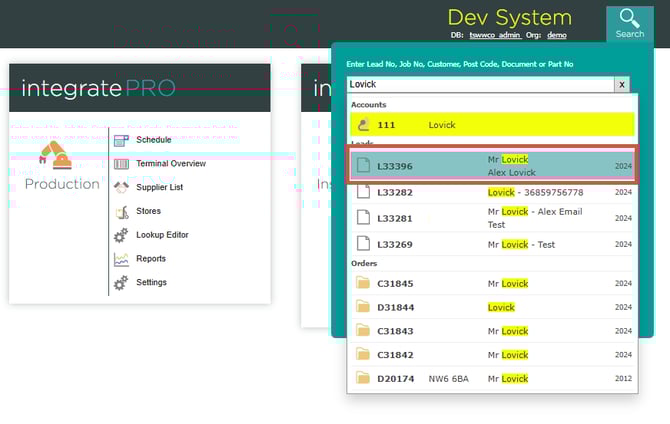Screen dimensions: 670x424
Task: Clear search with the x button
Action: [622, 85]
